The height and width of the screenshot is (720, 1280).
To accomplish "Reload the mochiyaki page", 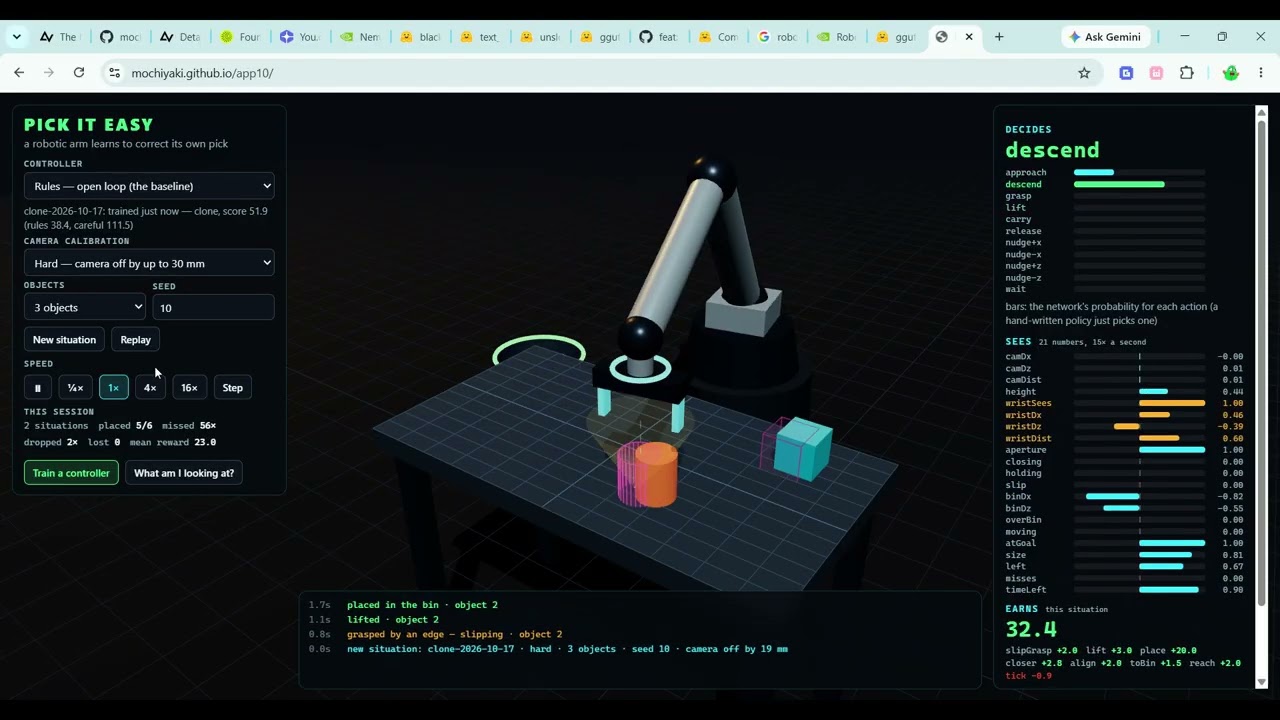I will 79,73.
